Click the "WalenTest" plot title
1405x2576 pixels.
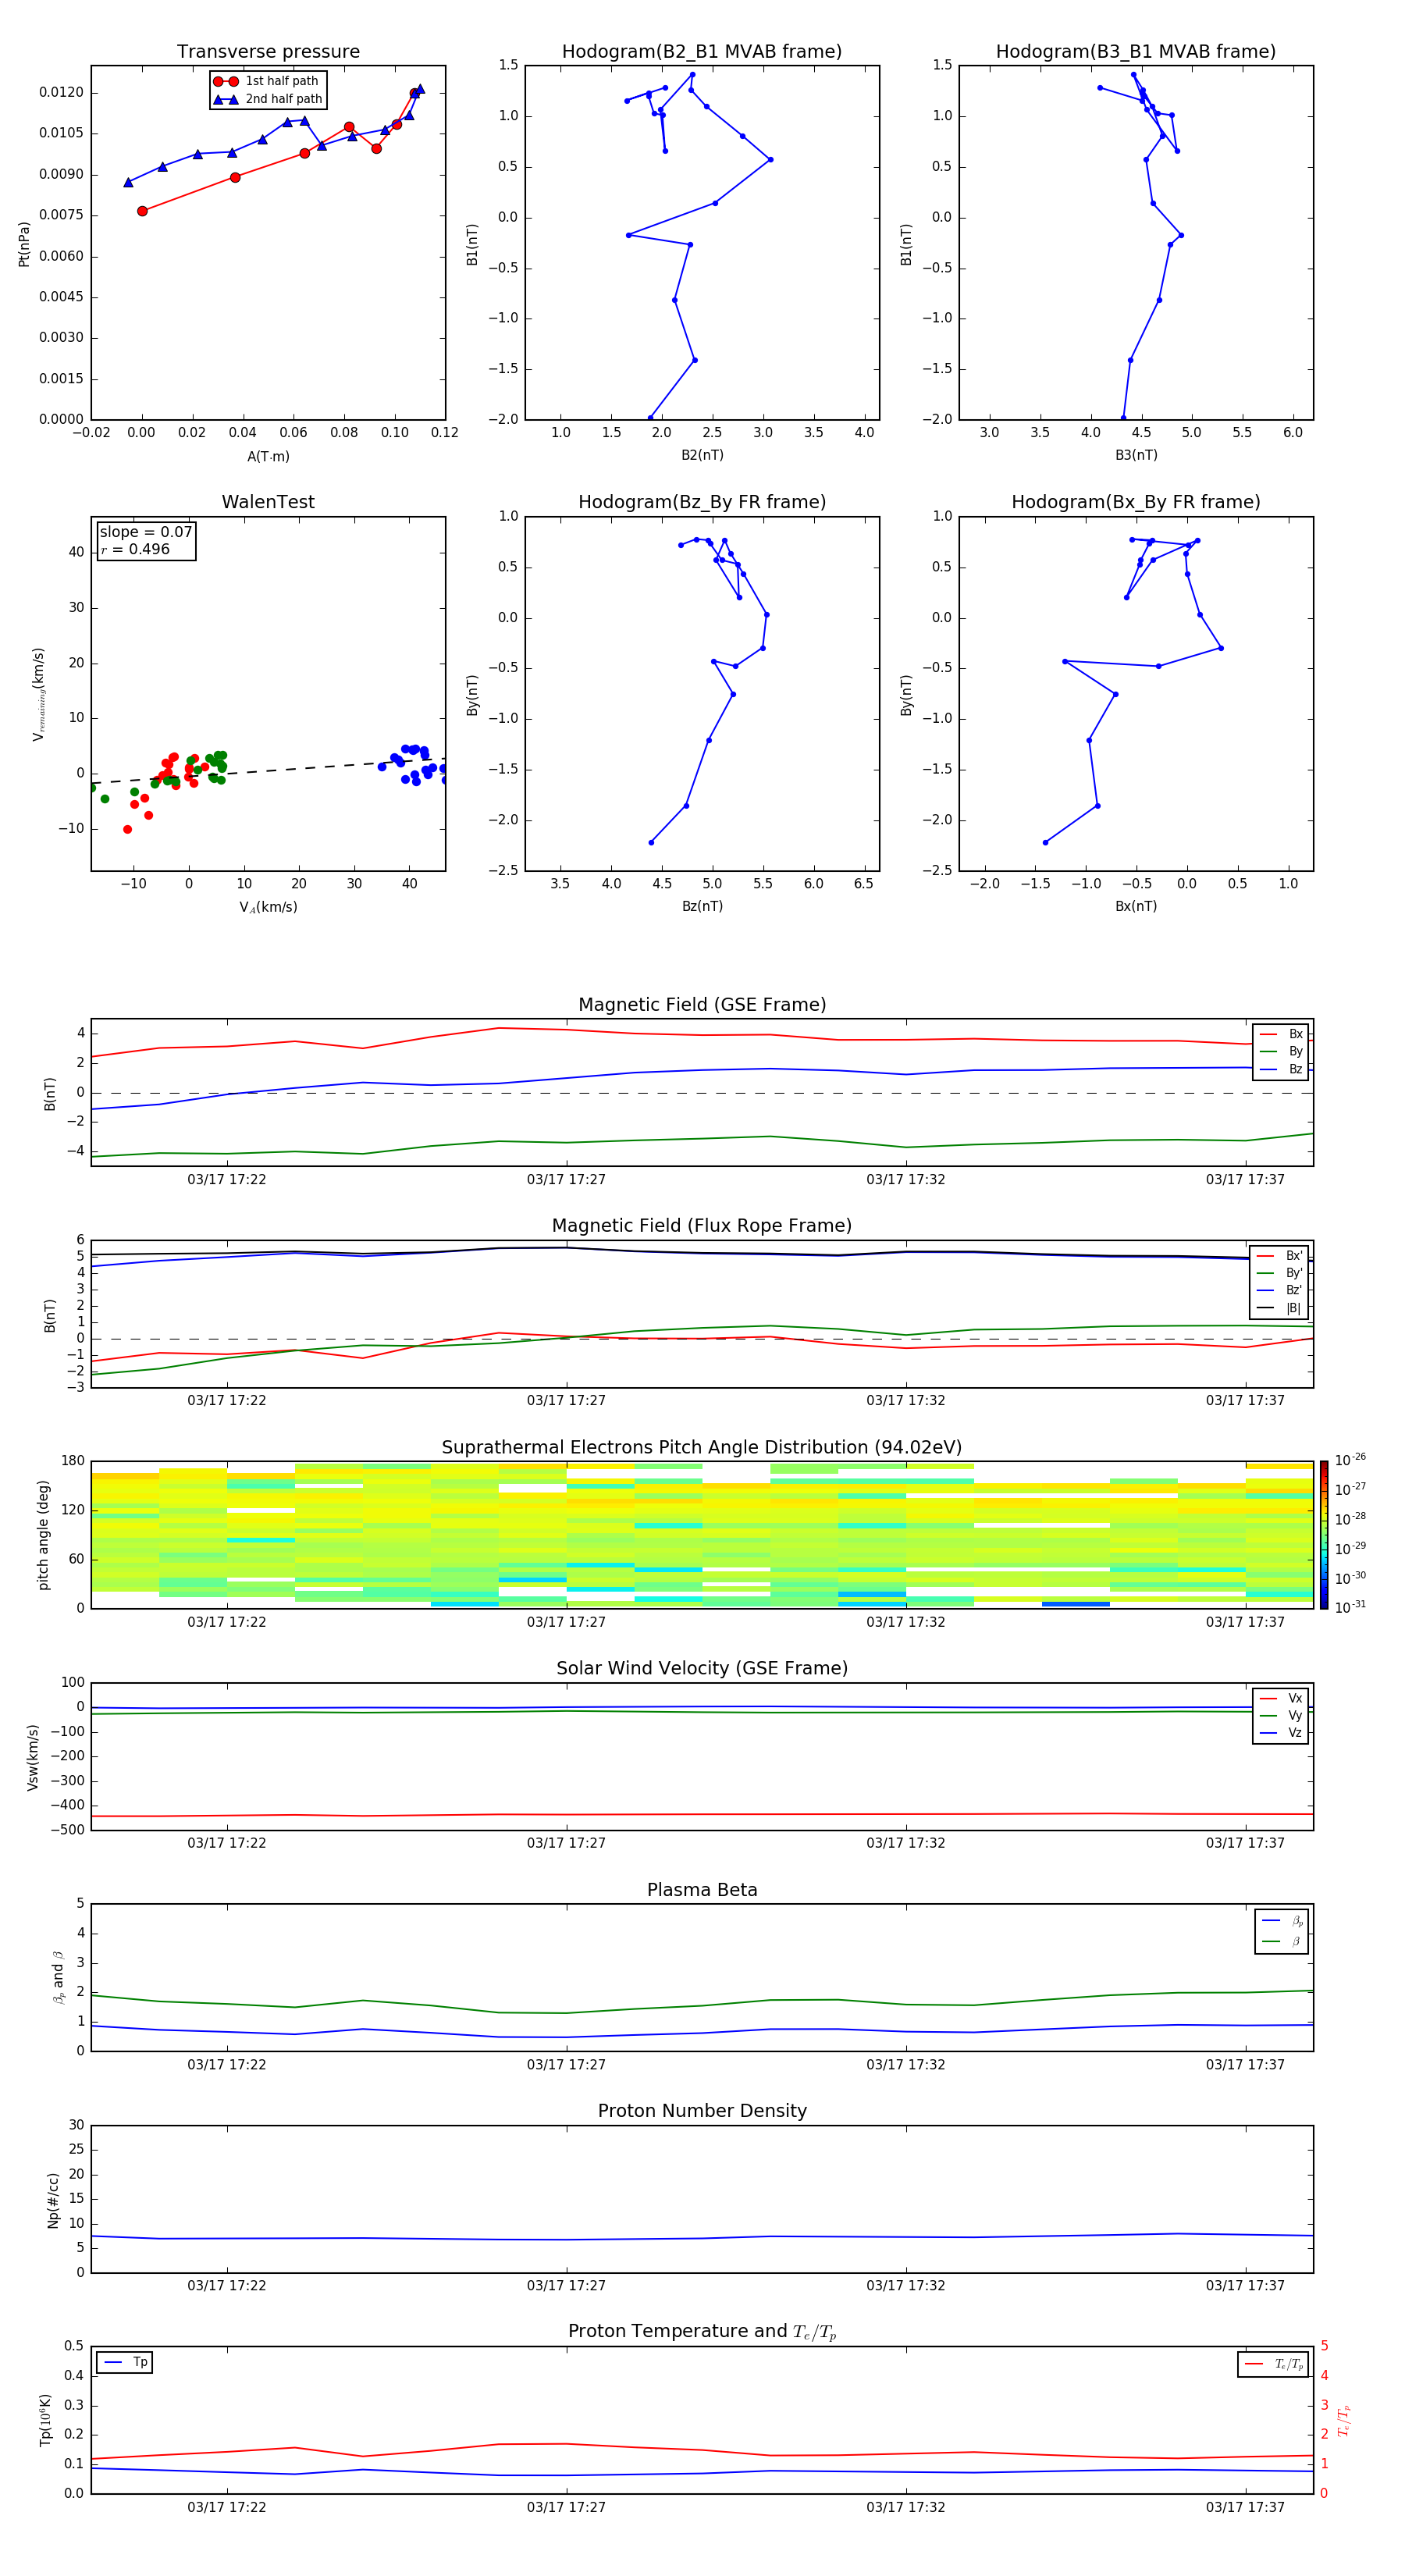268,502
